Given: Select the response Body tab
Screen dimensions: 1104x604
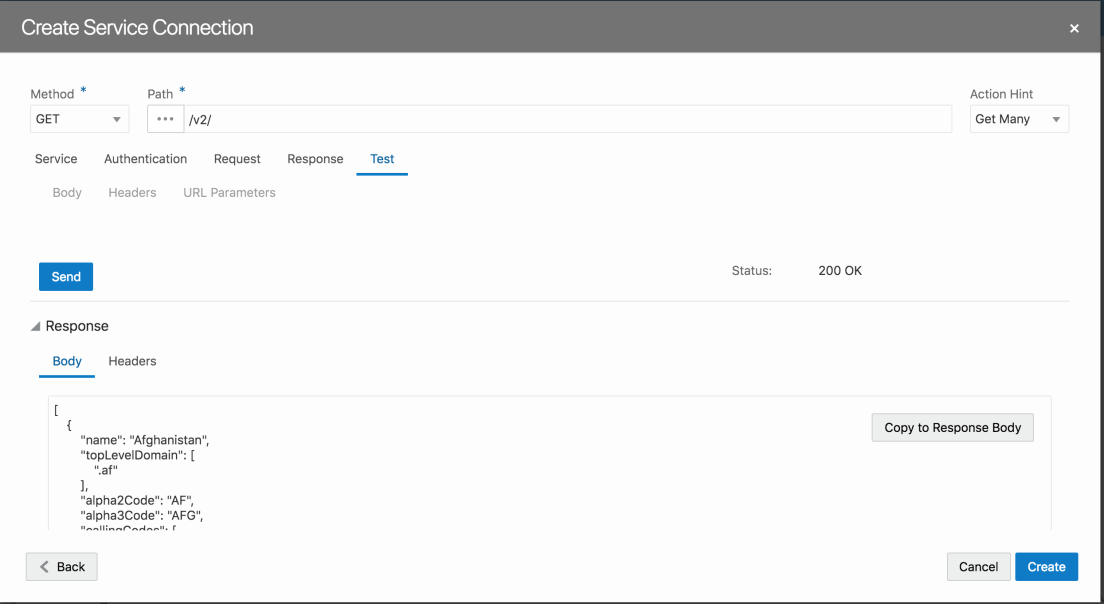Looking at the screenshot, I should [x=67, y=361].
